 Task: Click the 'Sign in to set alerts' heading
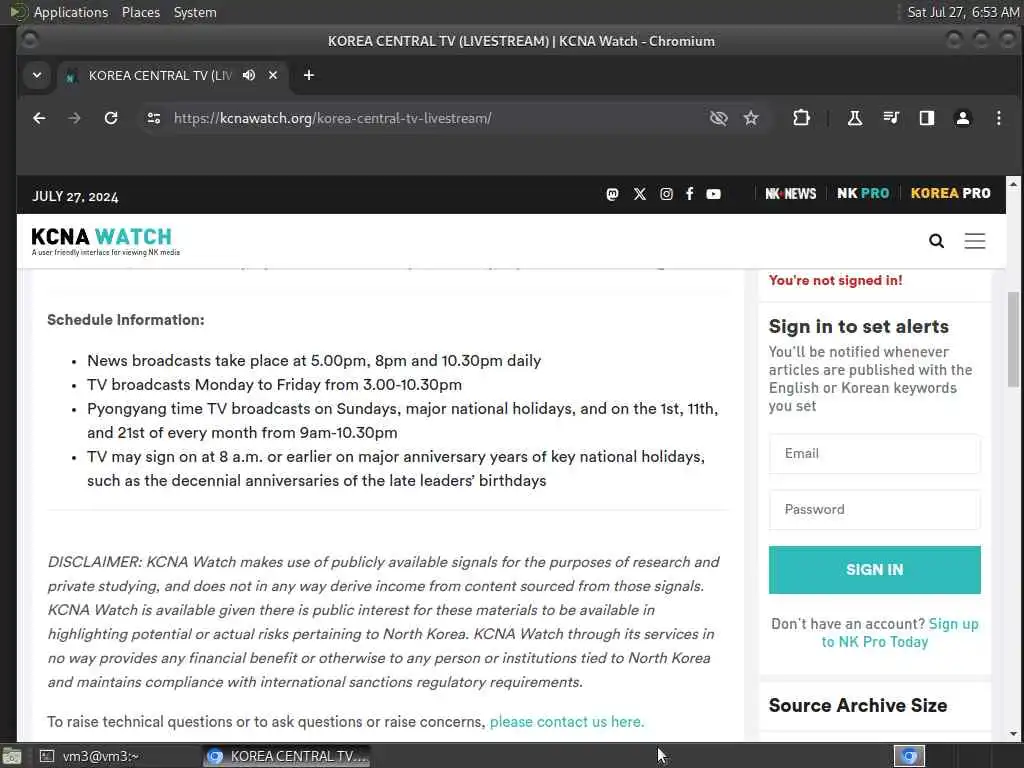pyautogui.click(x=858, y=327)
